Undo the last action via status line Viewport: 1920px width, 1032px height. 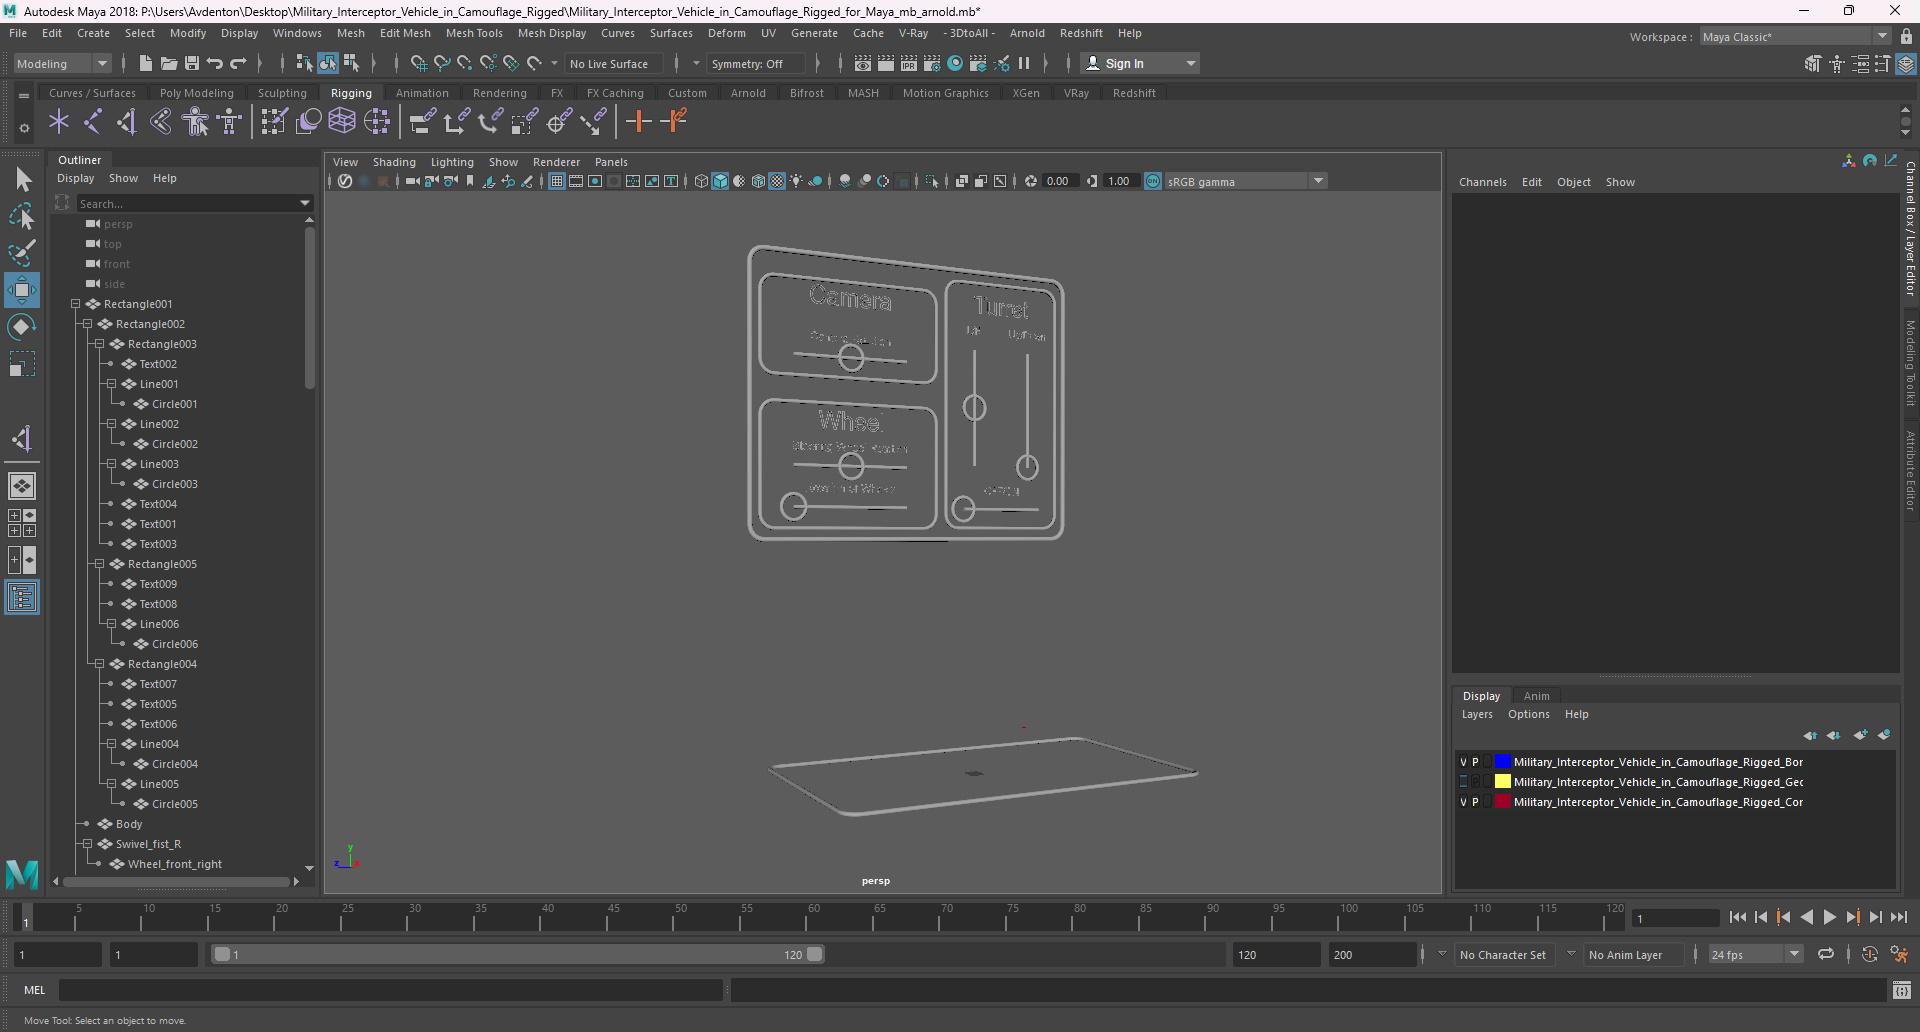click(215, 63)
